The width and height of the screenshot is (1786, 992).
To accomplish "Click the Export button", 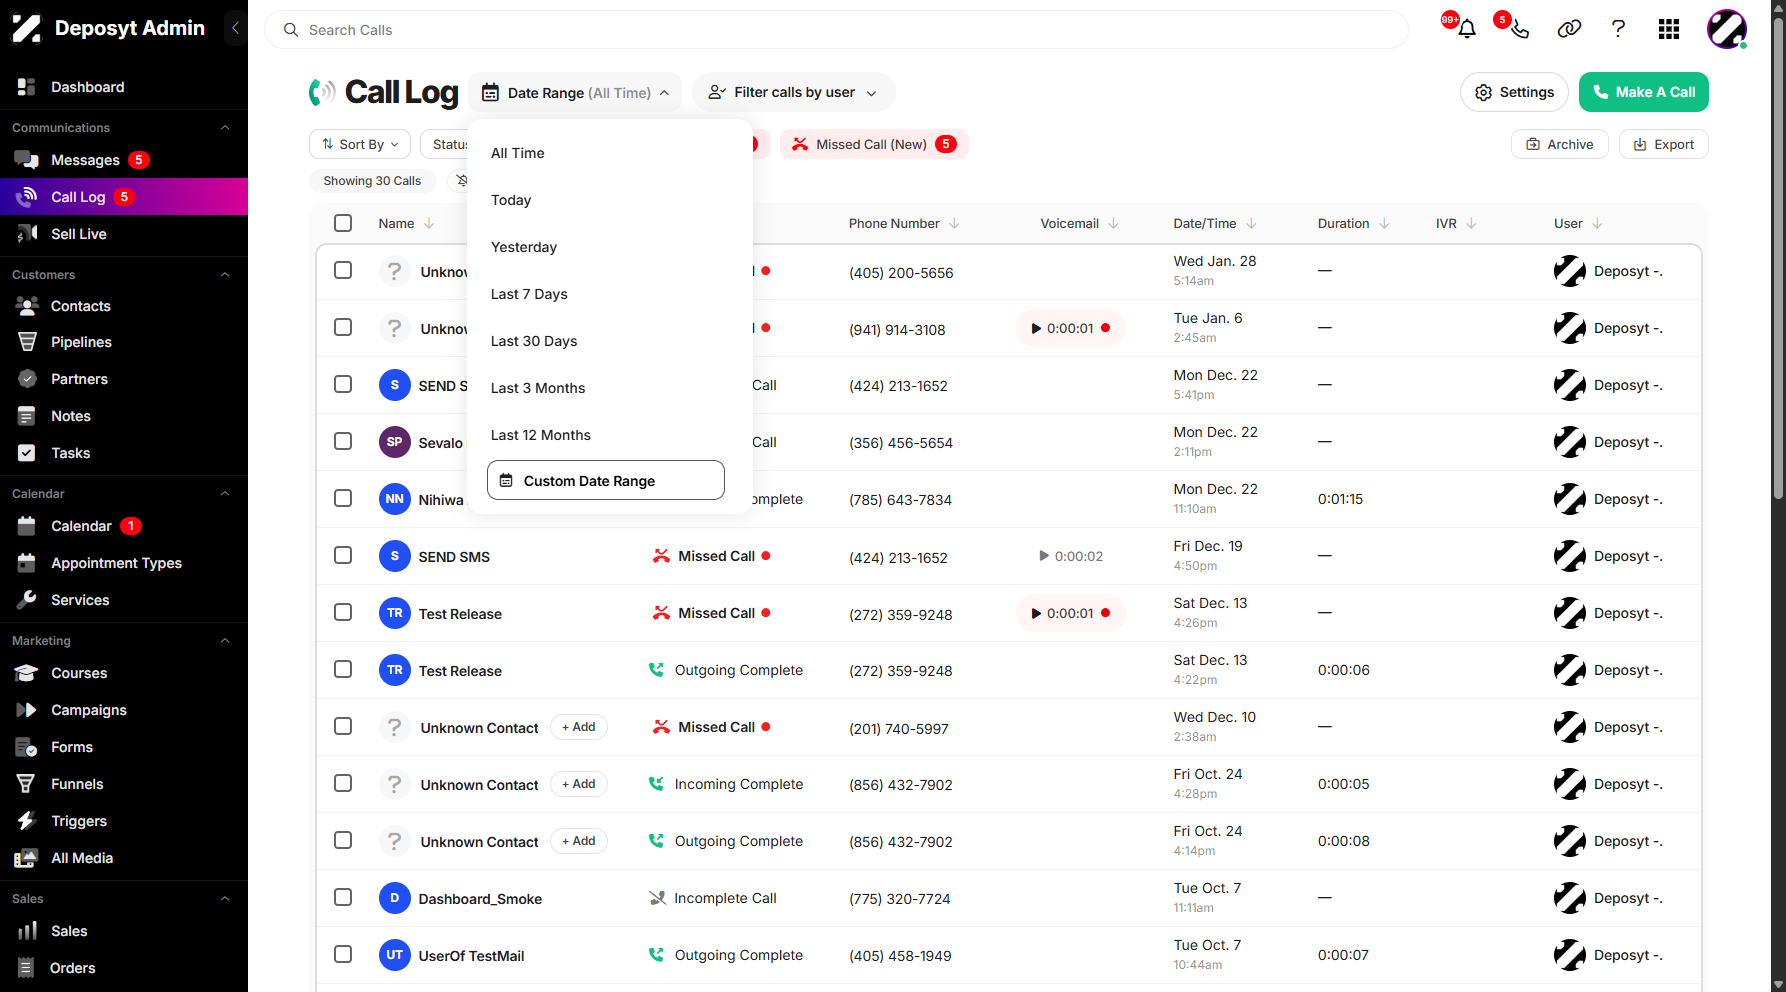I will (1663, 144).
